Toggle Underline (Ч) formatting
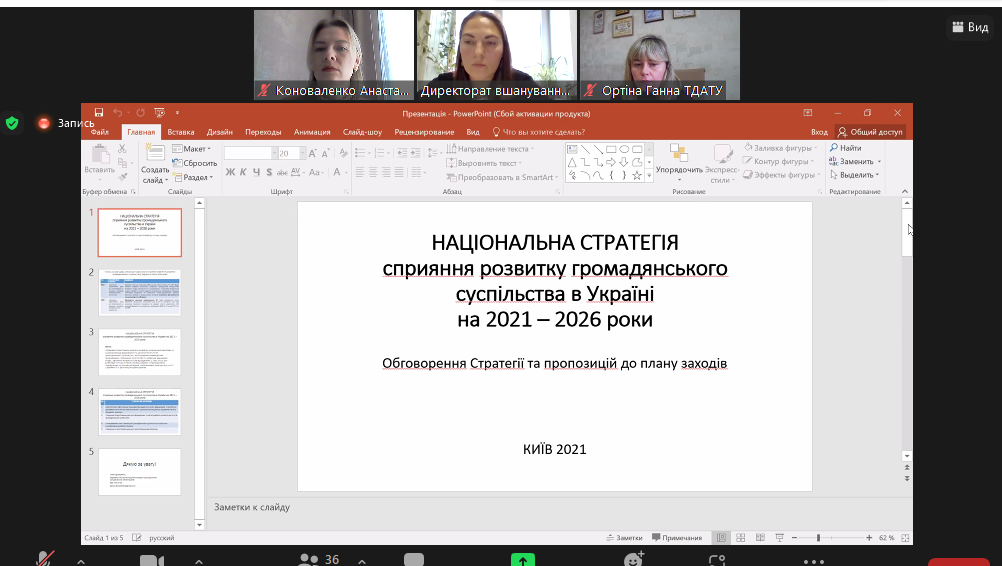Viewport: 1002px width, 566px height. [x=256, y=172]
